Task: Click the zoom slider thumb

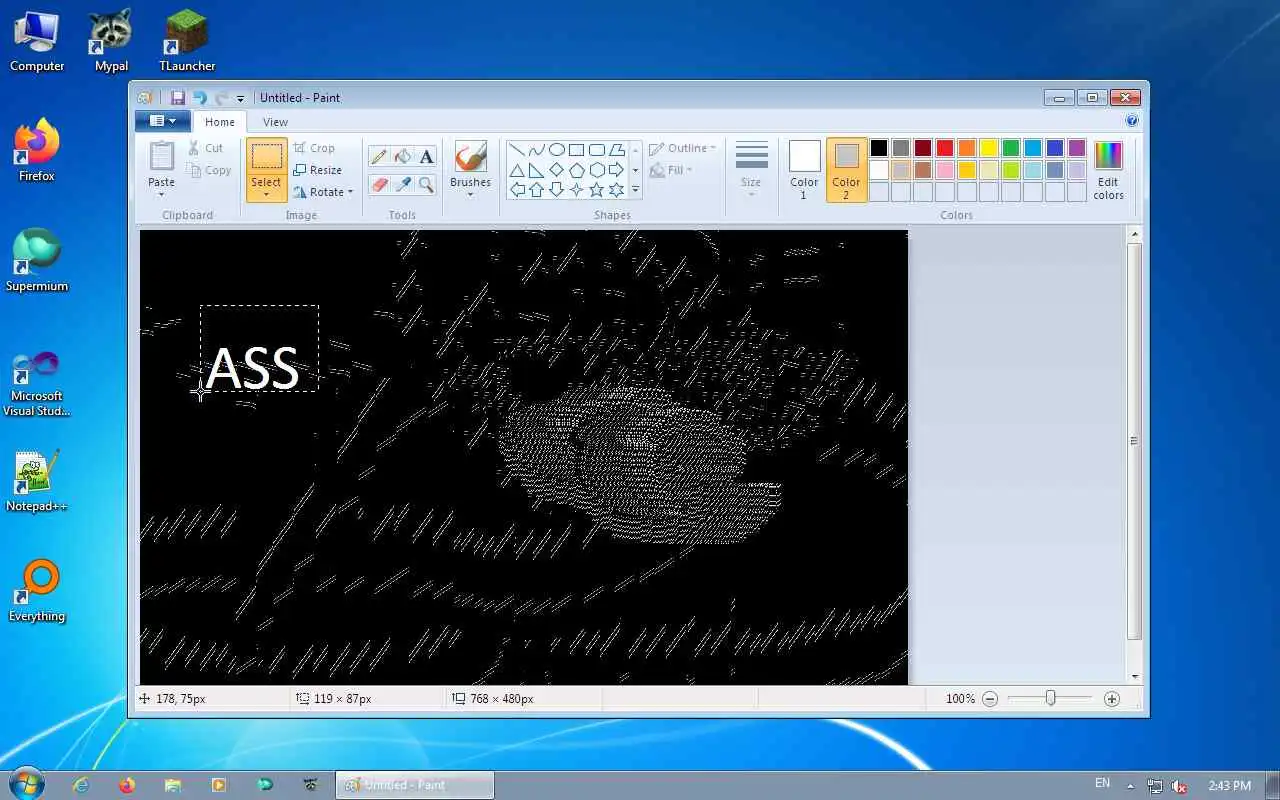Action: (x=1050, y=698)
